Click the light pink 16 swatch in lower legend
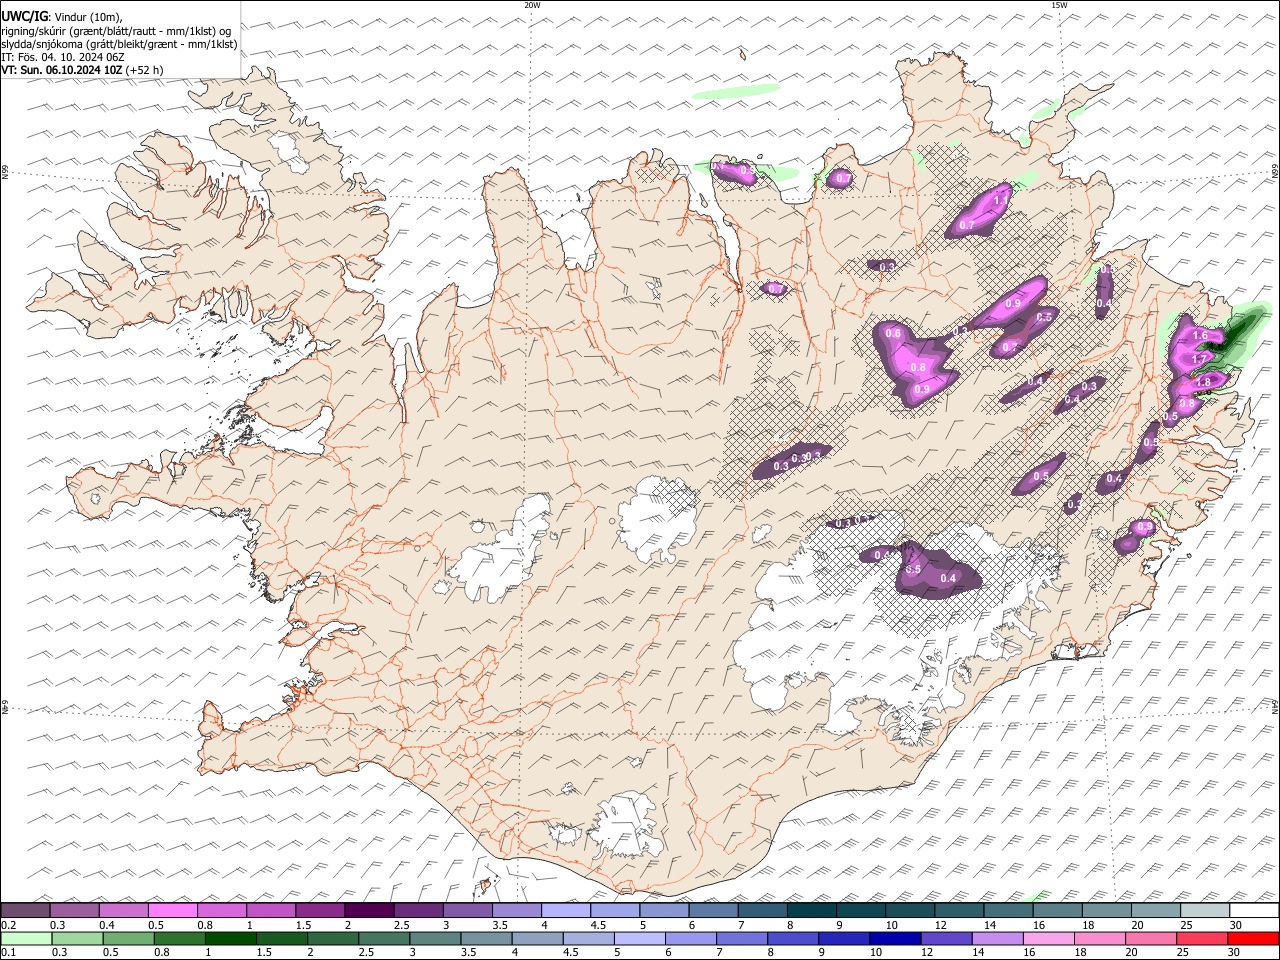The width and height of the screenshot is (1280, 960). (x=1049, y=939)
